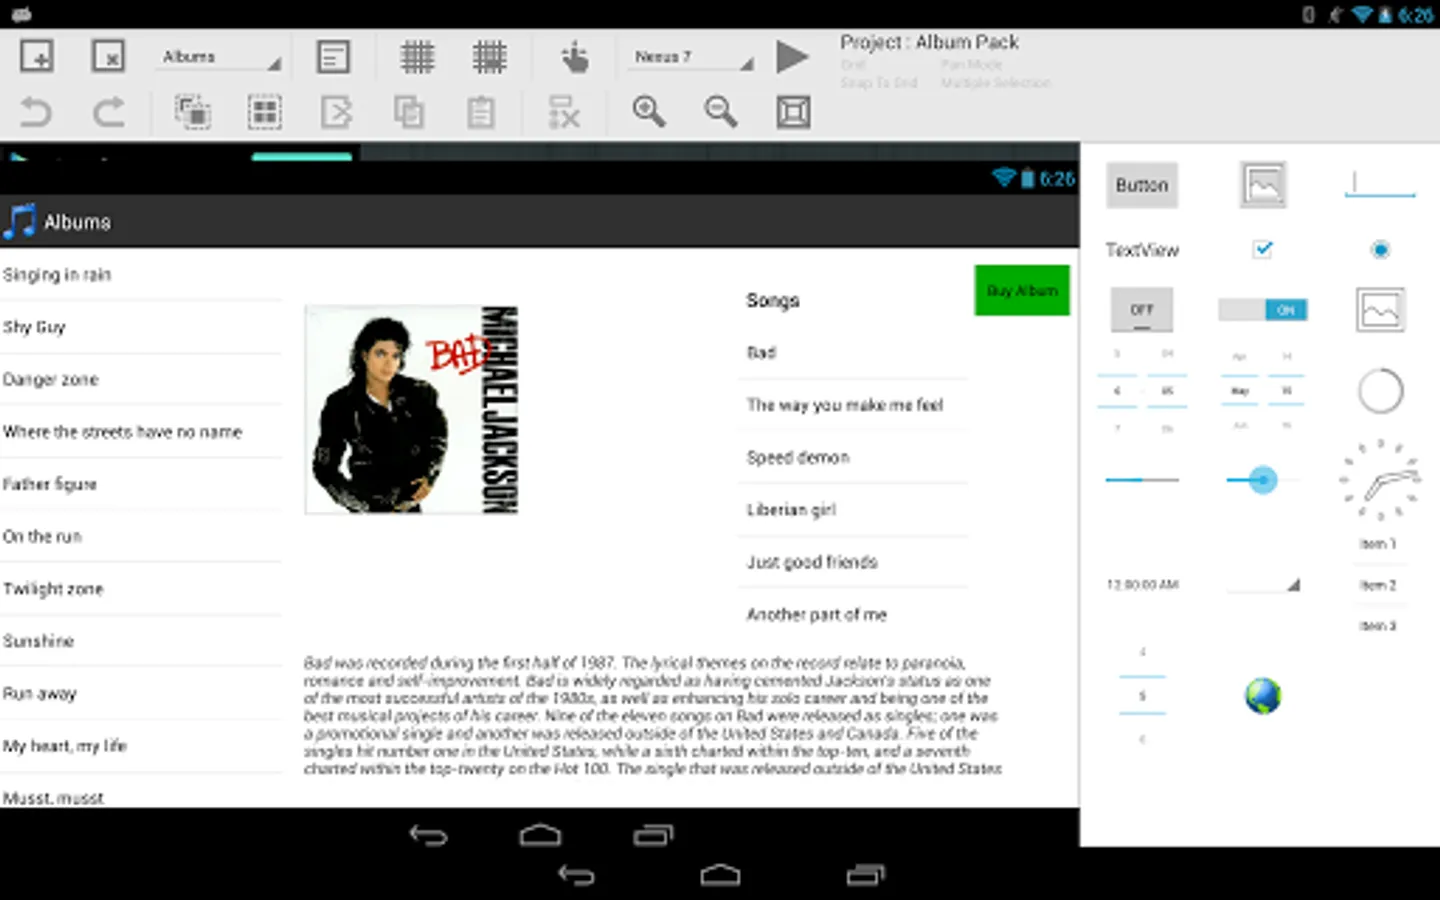Screen dimensions: 1440x900
Task: Select 'Shy Guy' list row
Action: 140,327
